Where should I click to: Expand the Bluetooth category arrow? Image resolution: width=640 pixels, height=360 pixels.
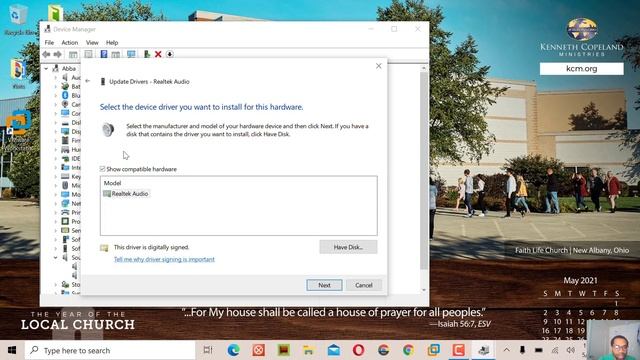click(x=56, y=96)
